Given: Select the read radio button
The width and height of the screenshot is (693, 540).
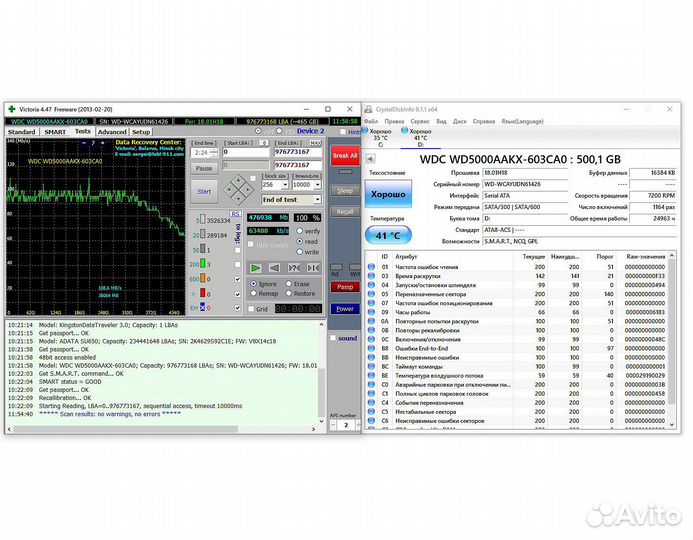Looking at the screenshot, I should pos(300,241).
